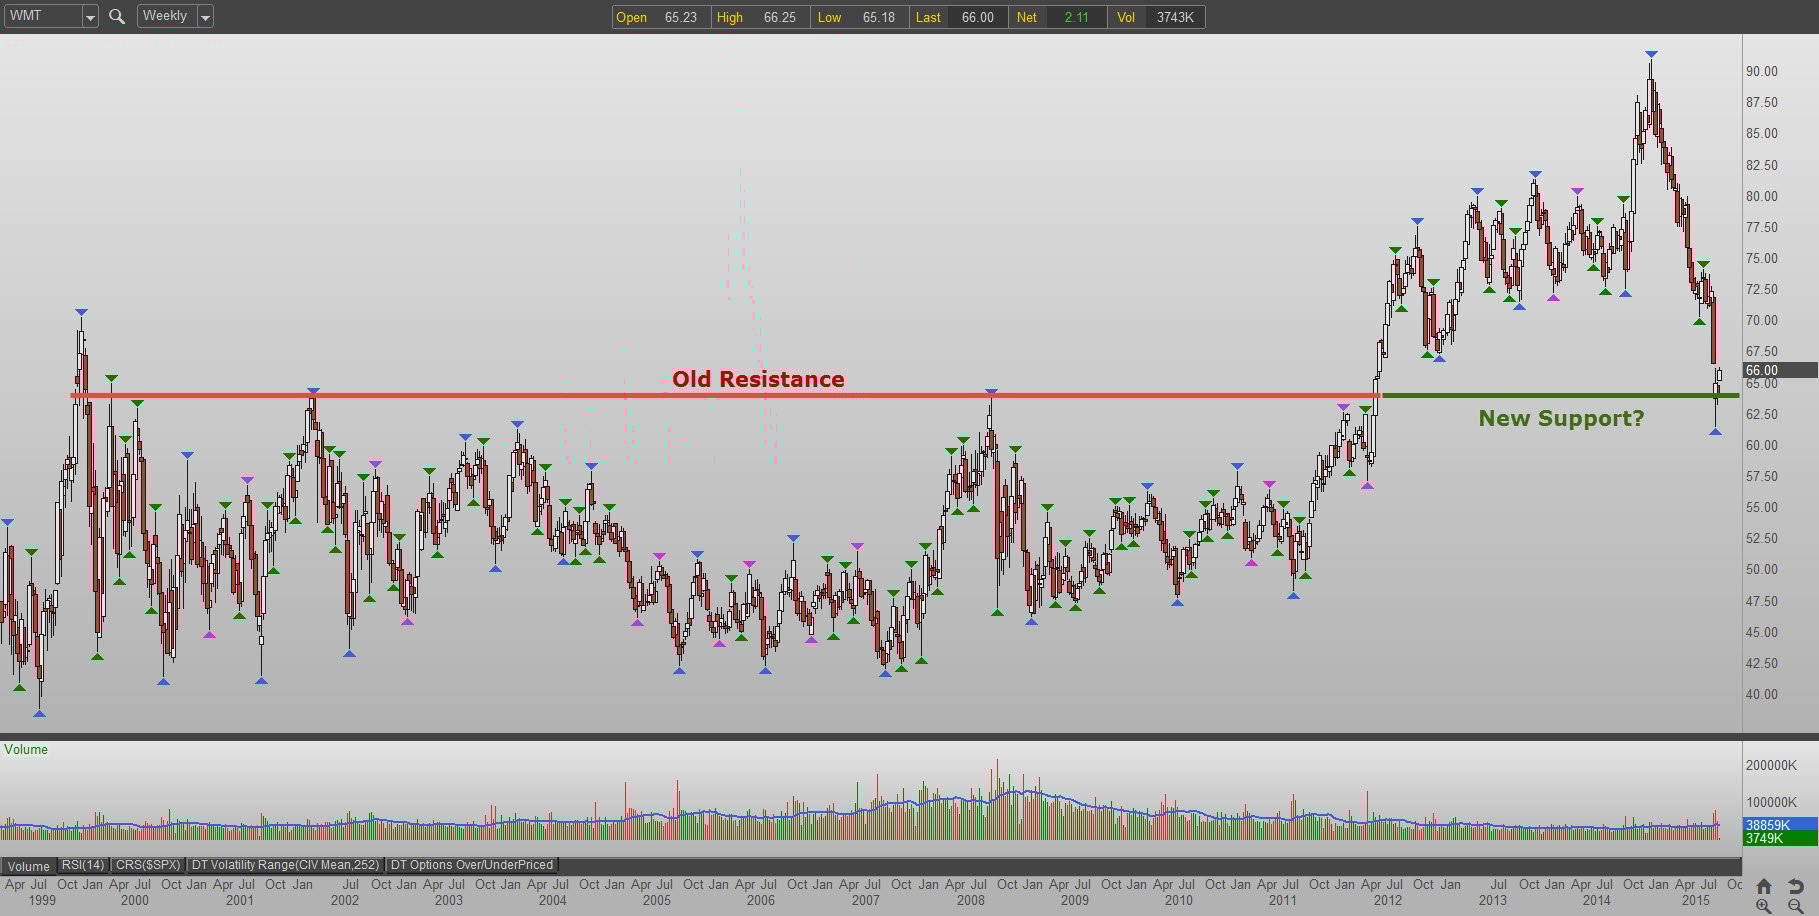
Task: Zoom in using the plus magnifier
Action: 1764,906
